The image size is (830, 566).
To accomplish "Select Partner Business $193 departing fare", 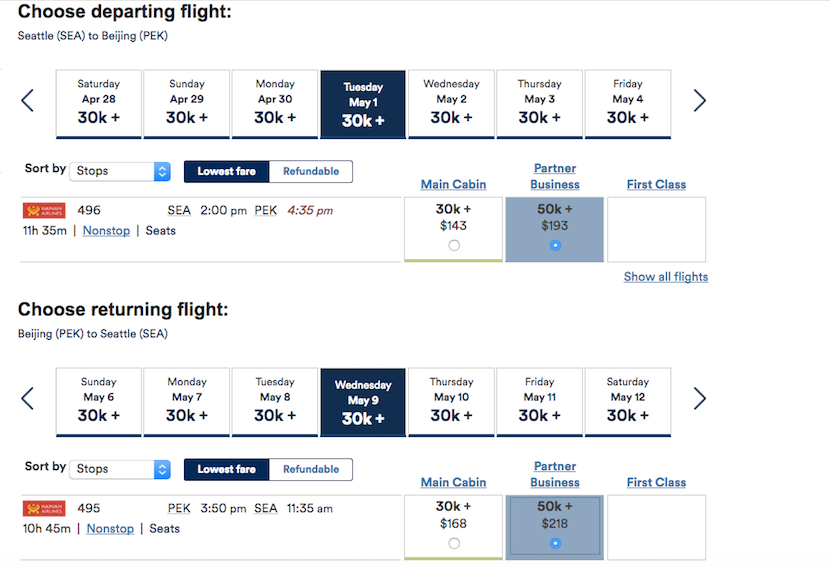I will (x=555, y=245).
